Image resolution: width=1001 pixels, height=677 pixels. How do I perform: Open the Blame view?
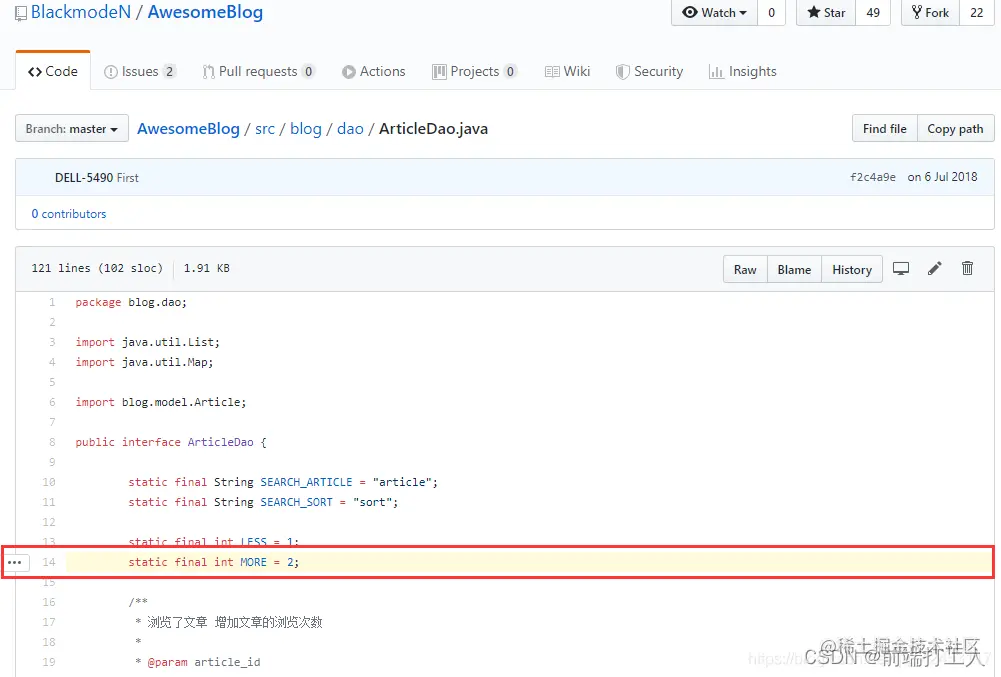point(794,270)
